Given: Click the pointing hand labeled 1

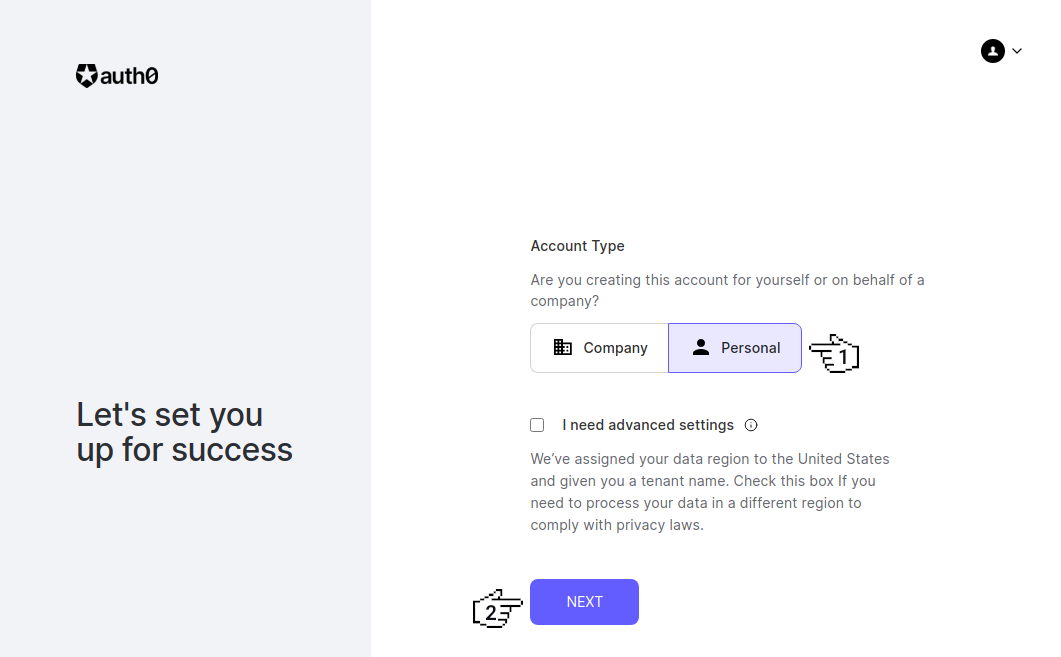Looking at the screenshot, I should coord(834,355).
